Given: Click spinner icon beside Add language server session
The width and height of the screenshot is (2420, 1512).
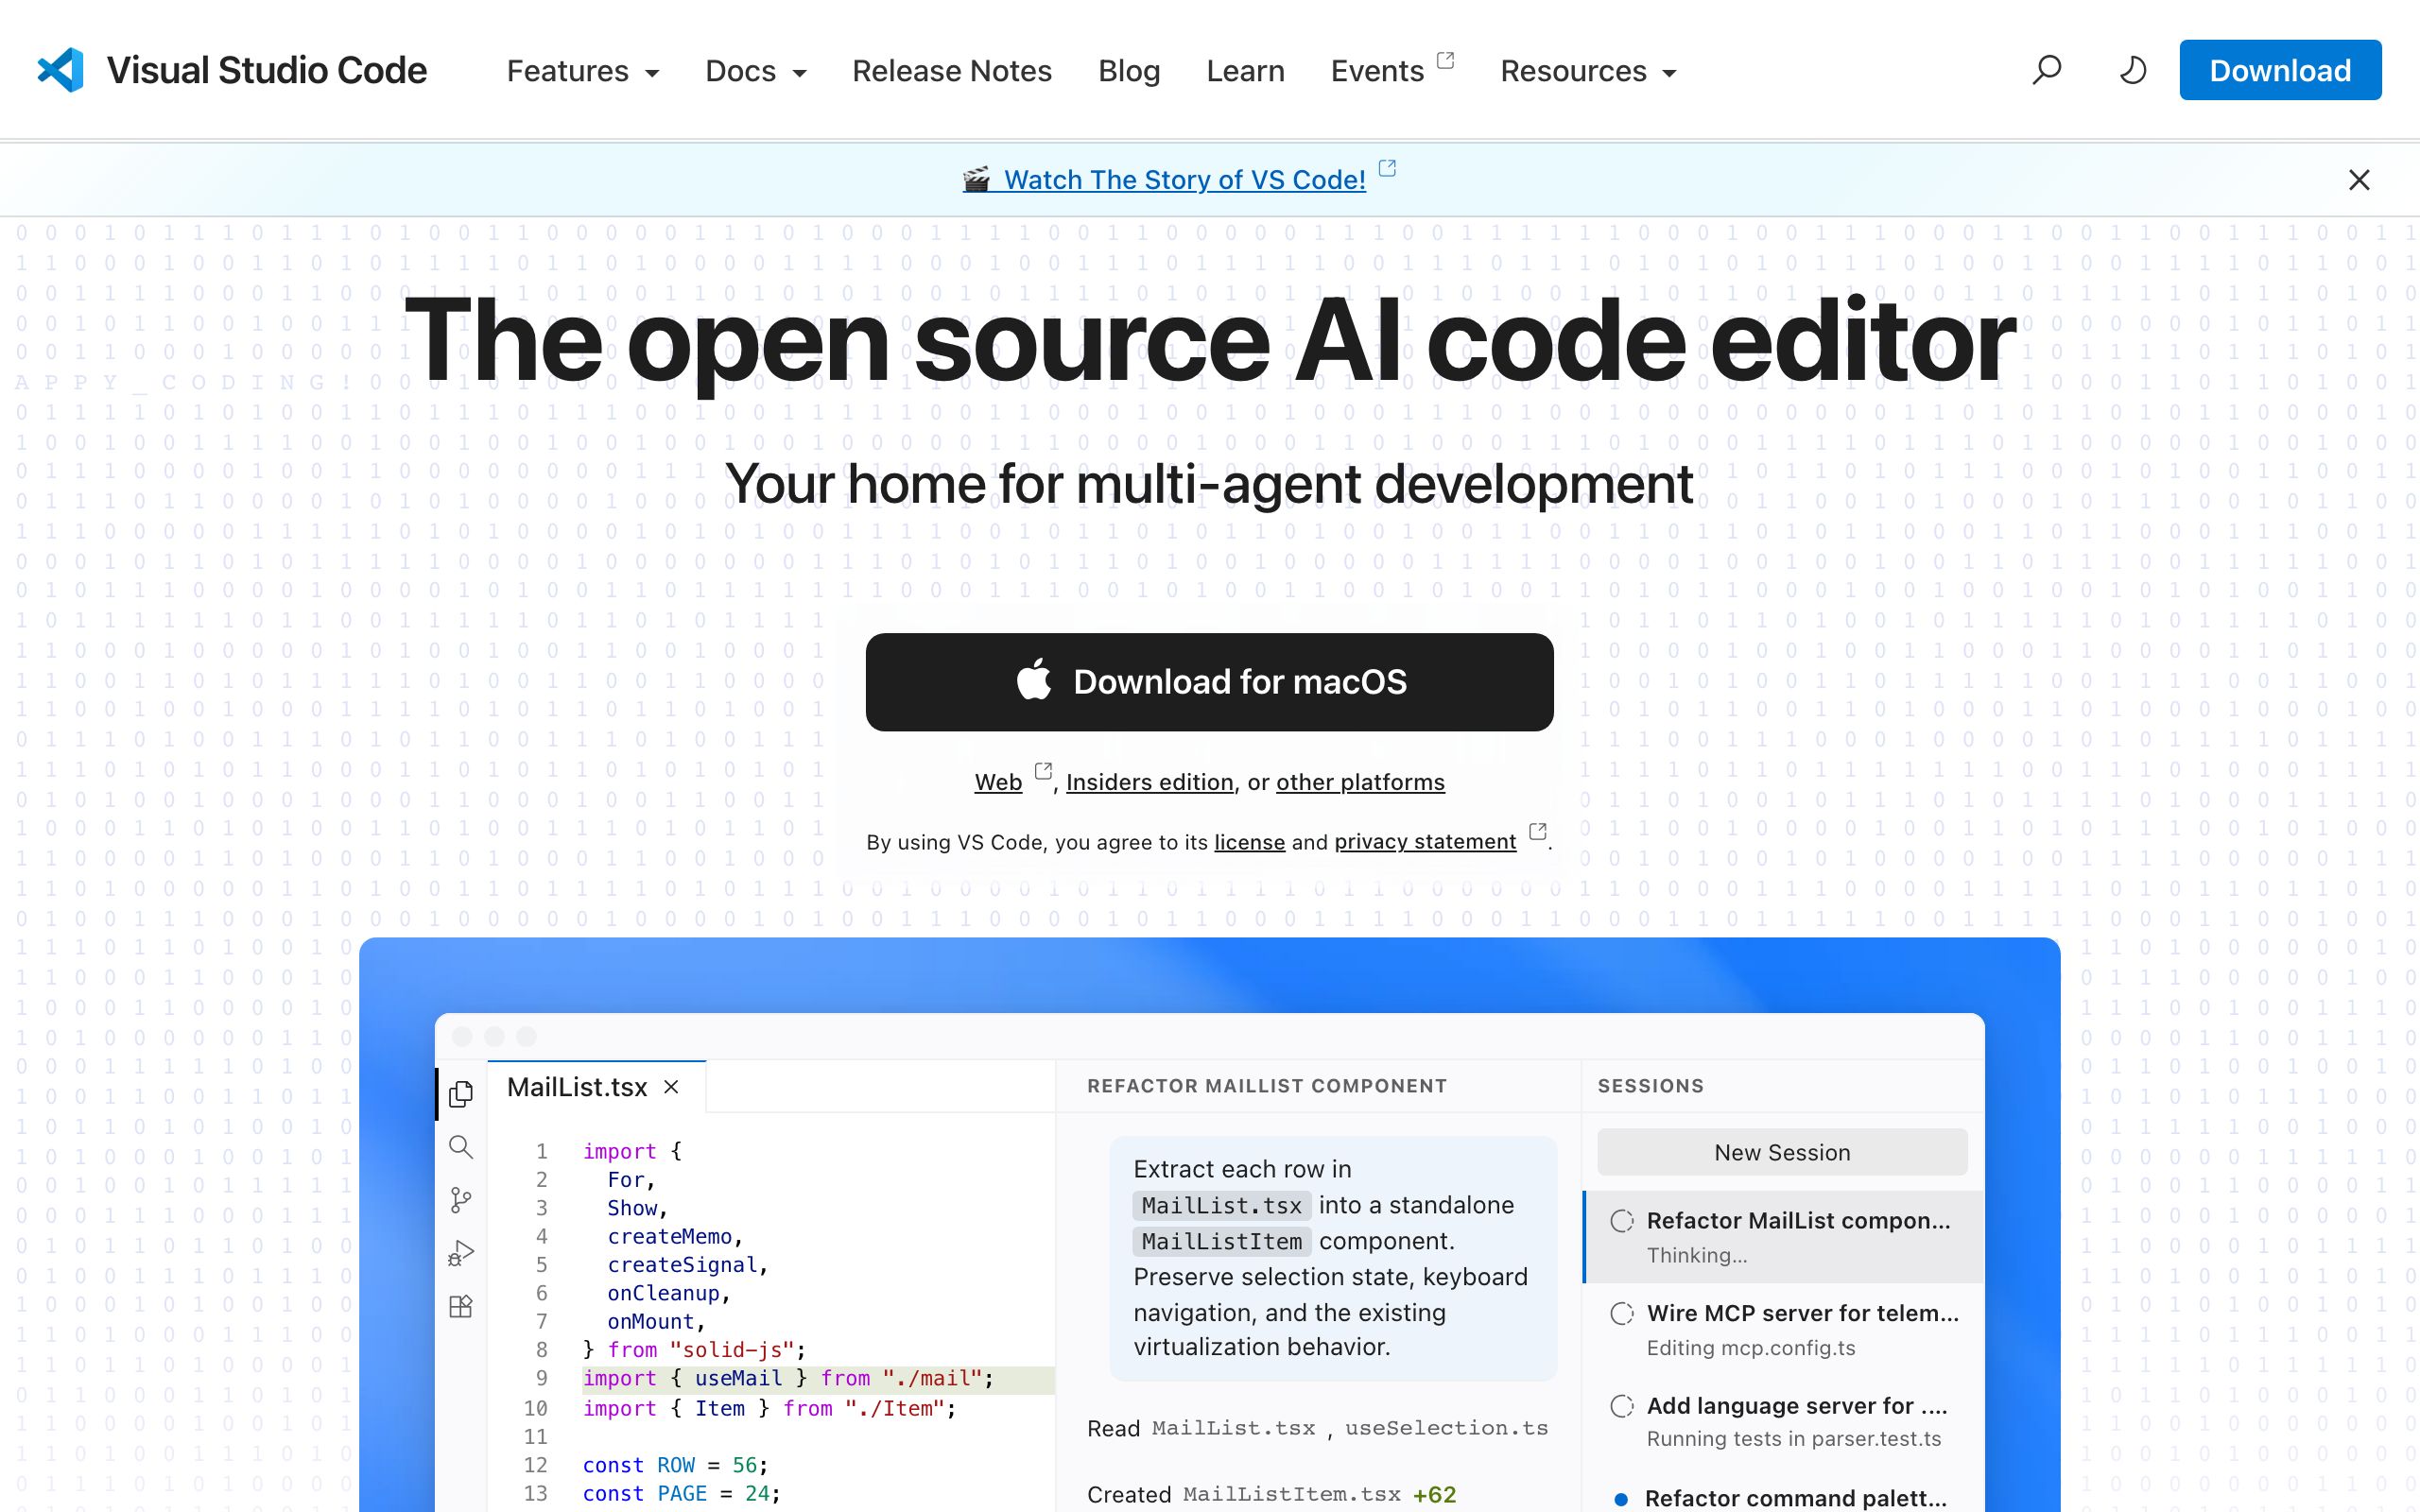Looking at the screenshot, I should point(1622,1406).
